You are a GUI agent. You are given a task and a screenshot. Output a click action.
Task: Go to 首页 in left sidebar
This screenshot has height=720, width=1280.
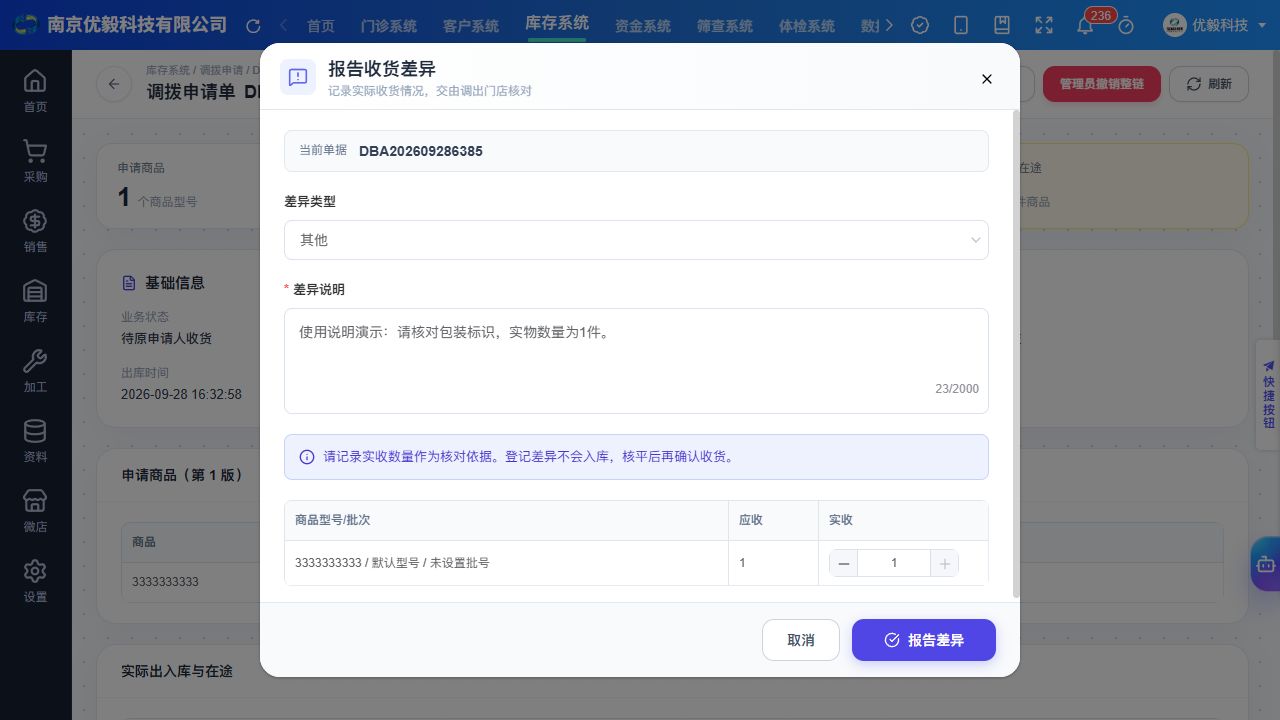click(35, 90)
